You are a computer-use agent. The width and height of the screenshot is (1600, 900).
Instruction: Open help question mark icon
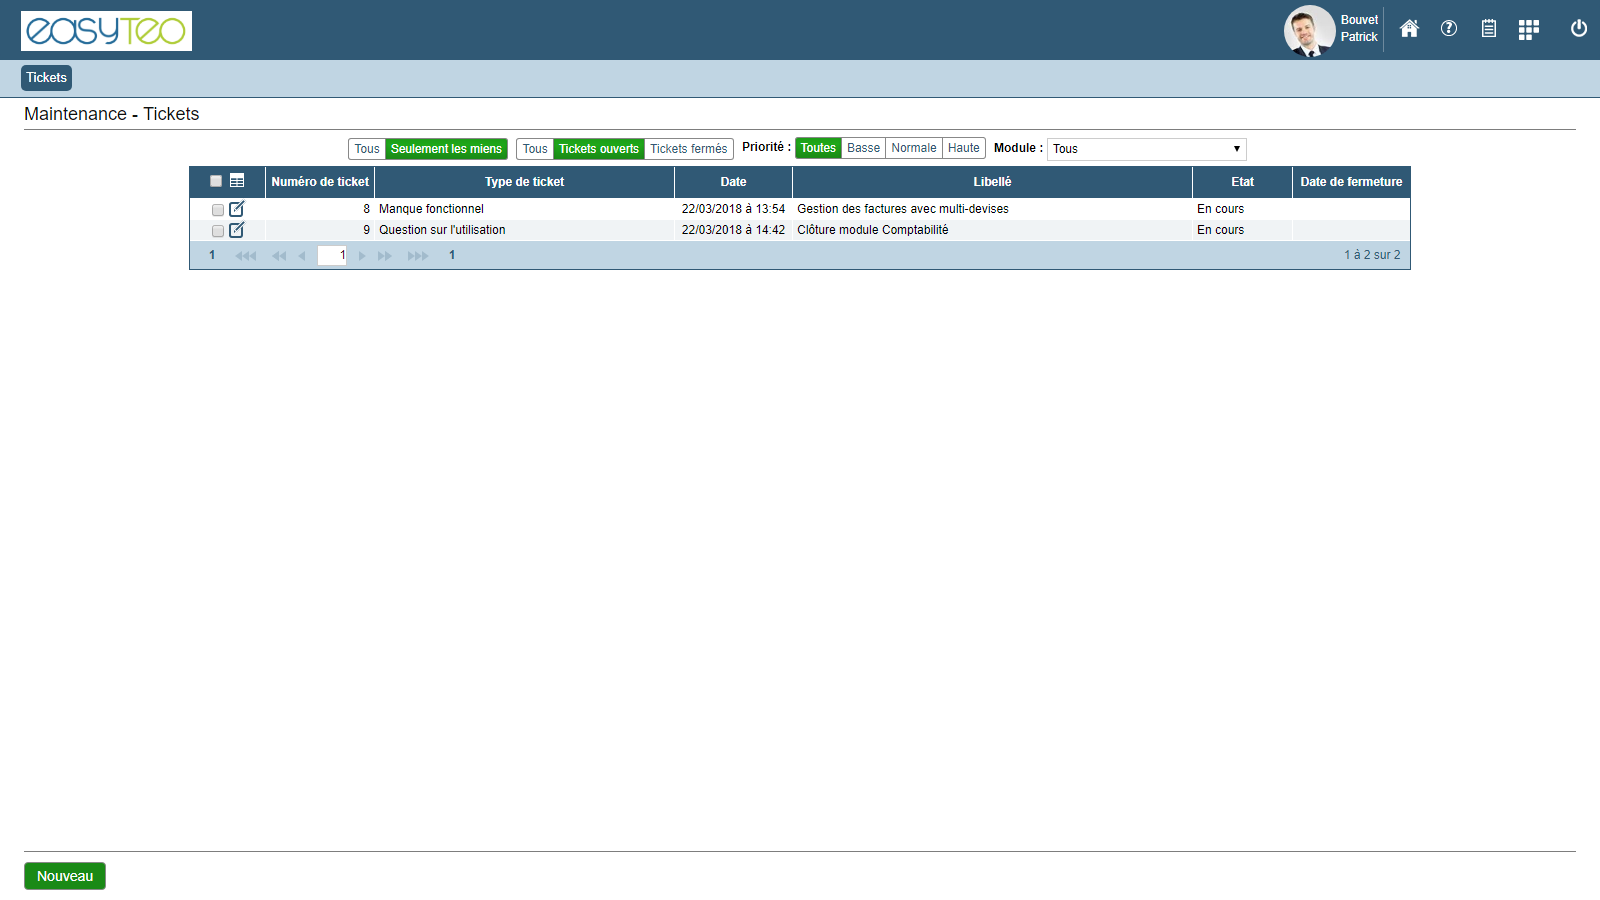pyautogui.click(x=1449, y=29)
